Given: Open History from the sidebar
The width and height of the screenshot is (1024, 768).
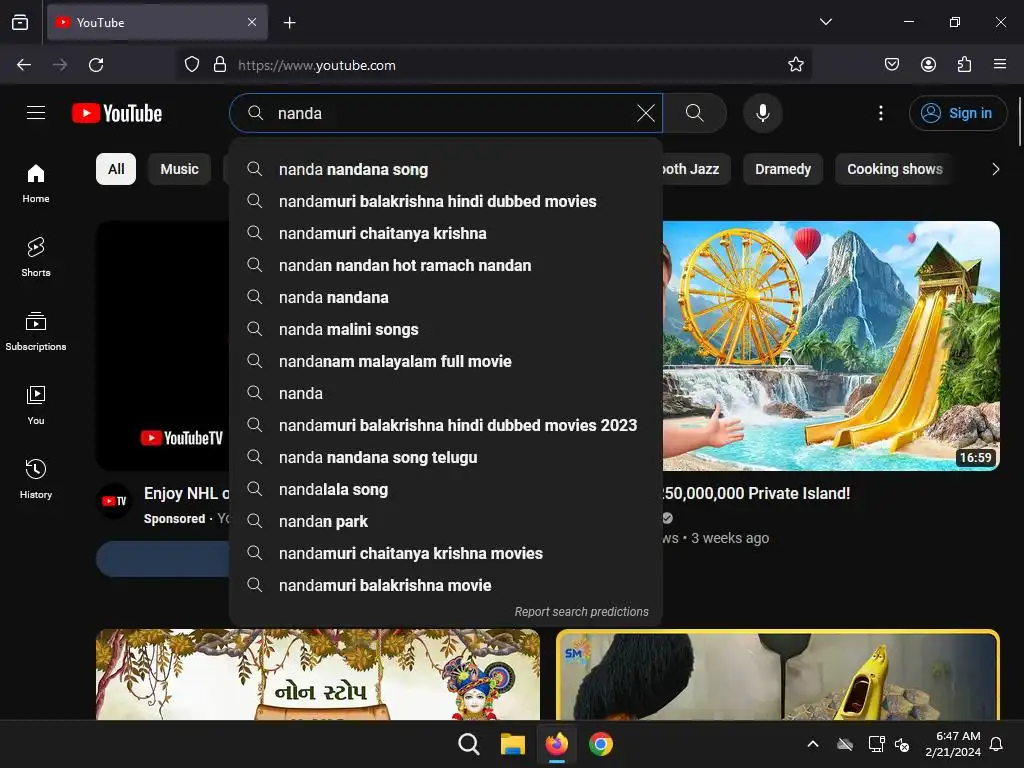Looking at the screenshot, I should [x=36, y=479].
